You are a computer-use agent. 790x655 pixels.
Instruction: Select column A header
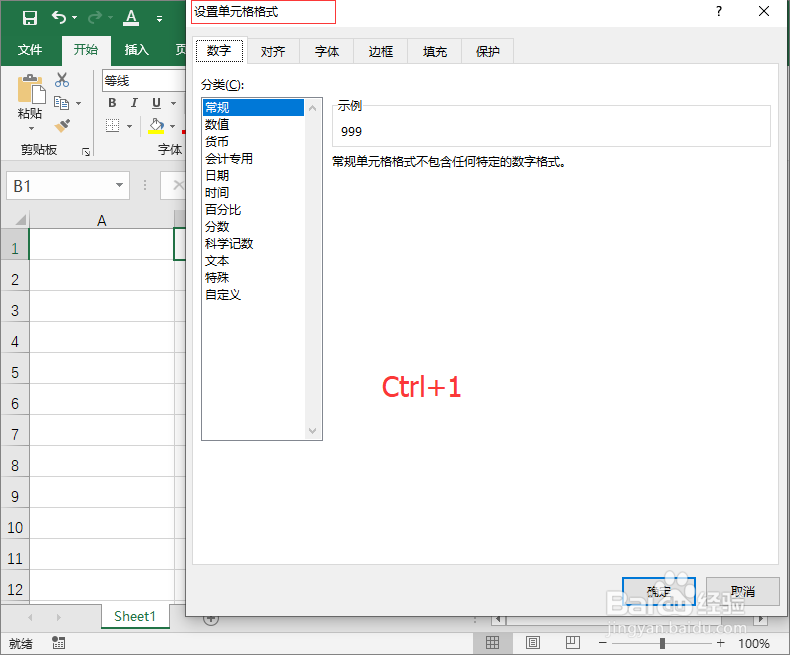point(102,220)
